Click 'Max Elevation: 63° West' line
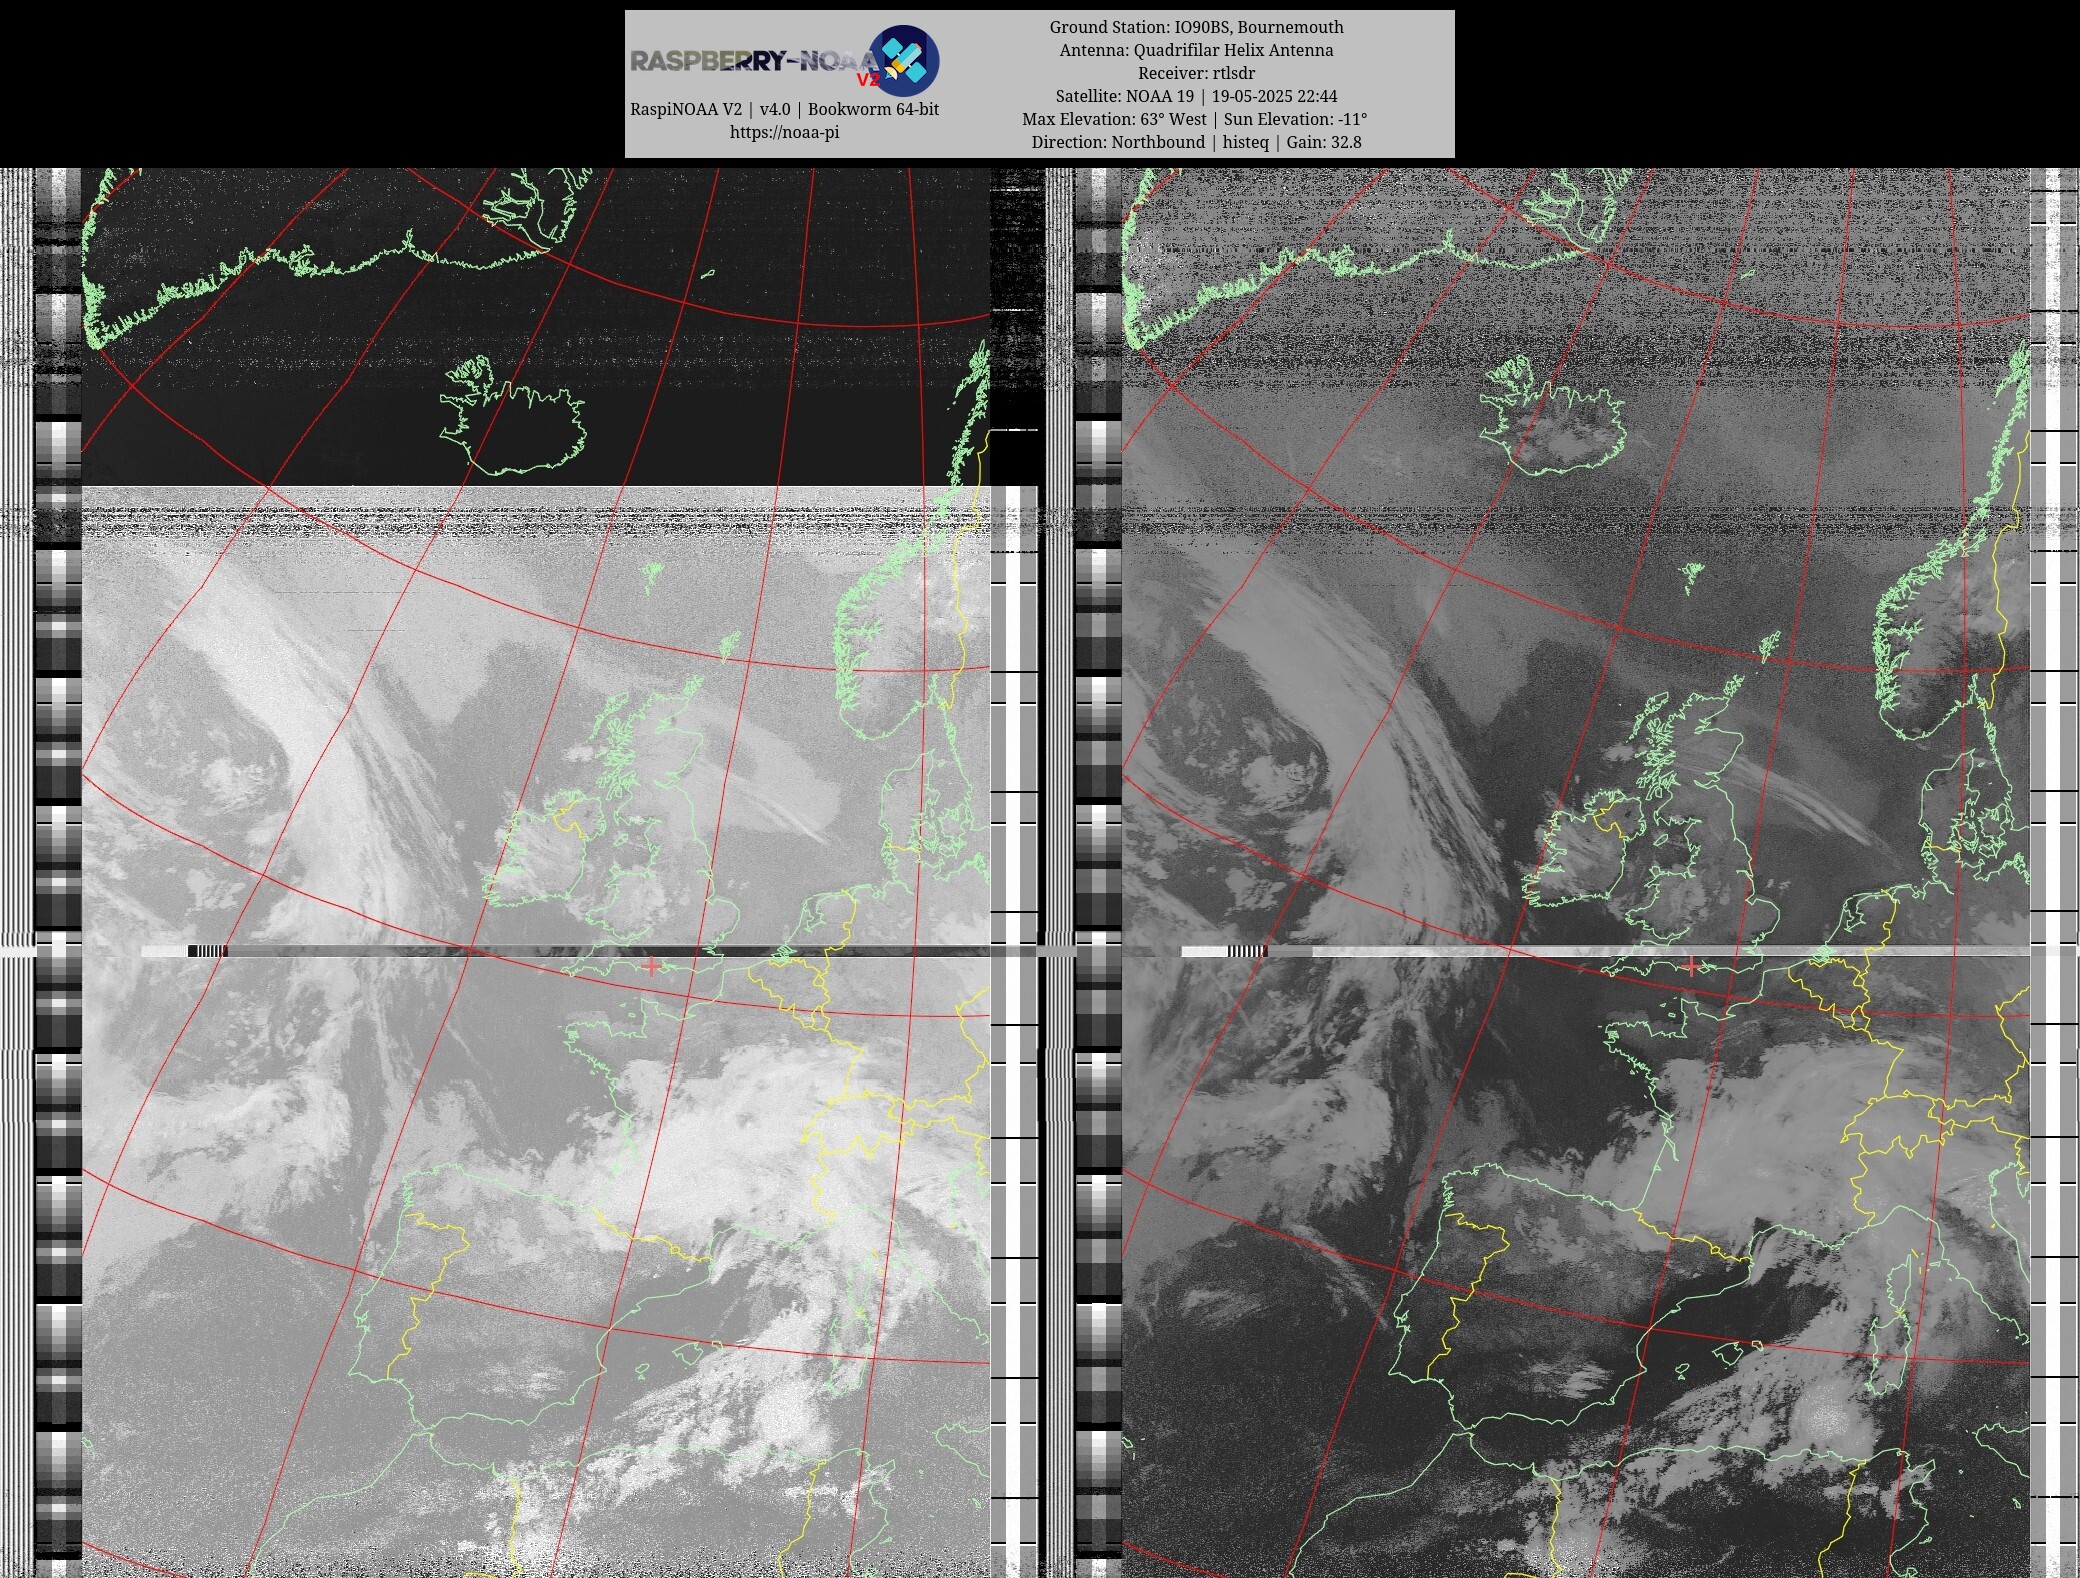The height and width of the screenshot is (1578, 2080). (x=1114, y=119)
